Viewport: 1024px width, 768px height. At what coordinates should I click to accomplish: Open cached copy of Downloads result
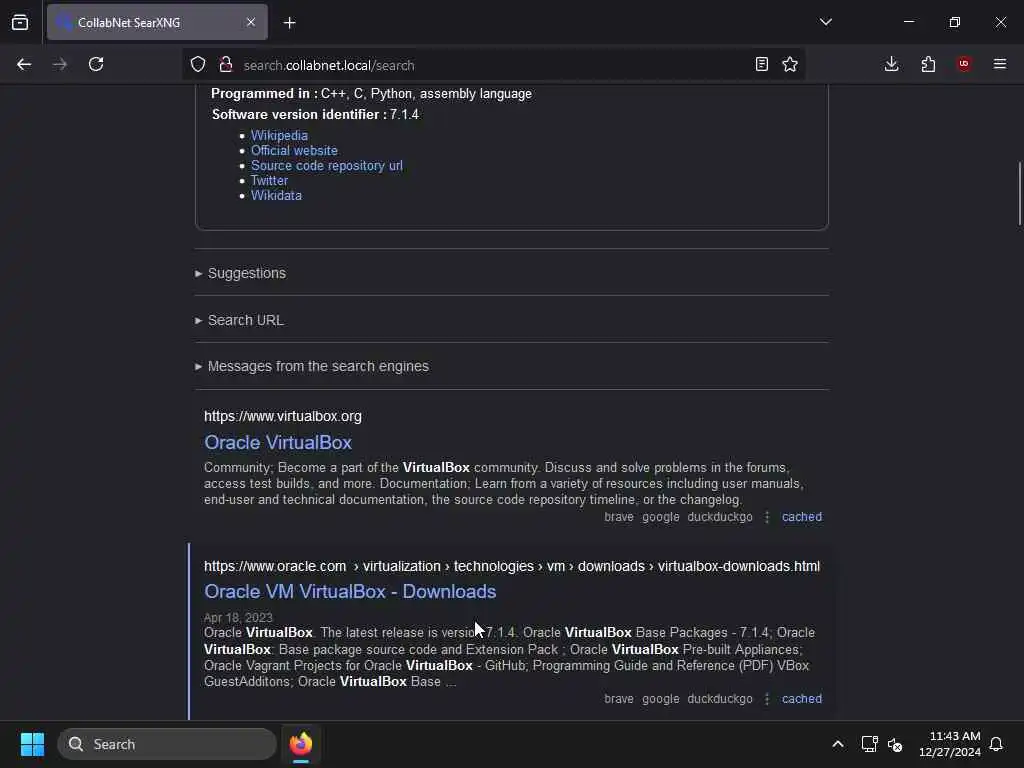click(802, 699)
